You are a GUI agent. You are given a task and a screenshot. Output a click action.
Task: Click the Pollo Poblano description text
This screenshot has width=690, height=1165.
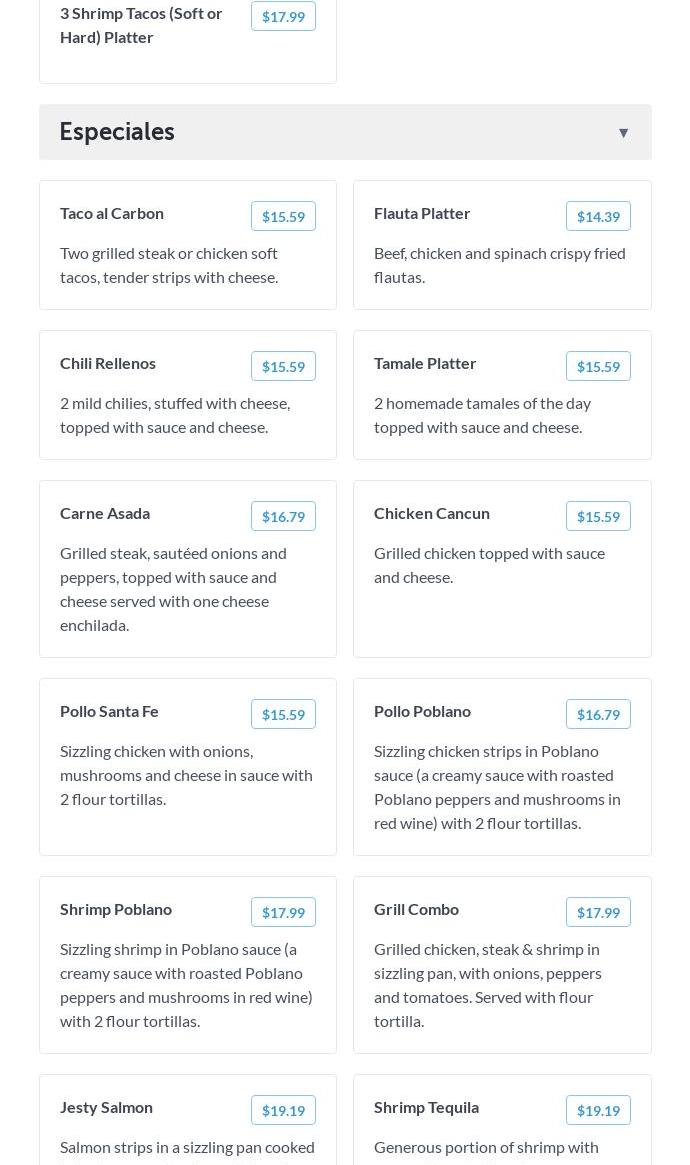497,787
